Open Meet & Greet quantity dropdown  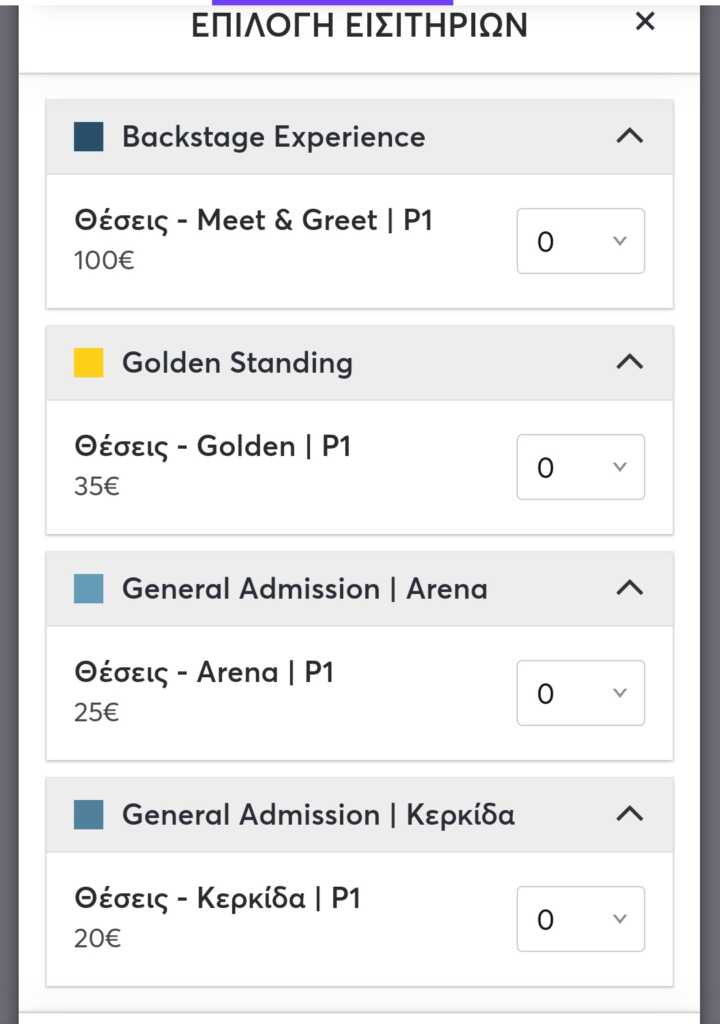(580, 241)
